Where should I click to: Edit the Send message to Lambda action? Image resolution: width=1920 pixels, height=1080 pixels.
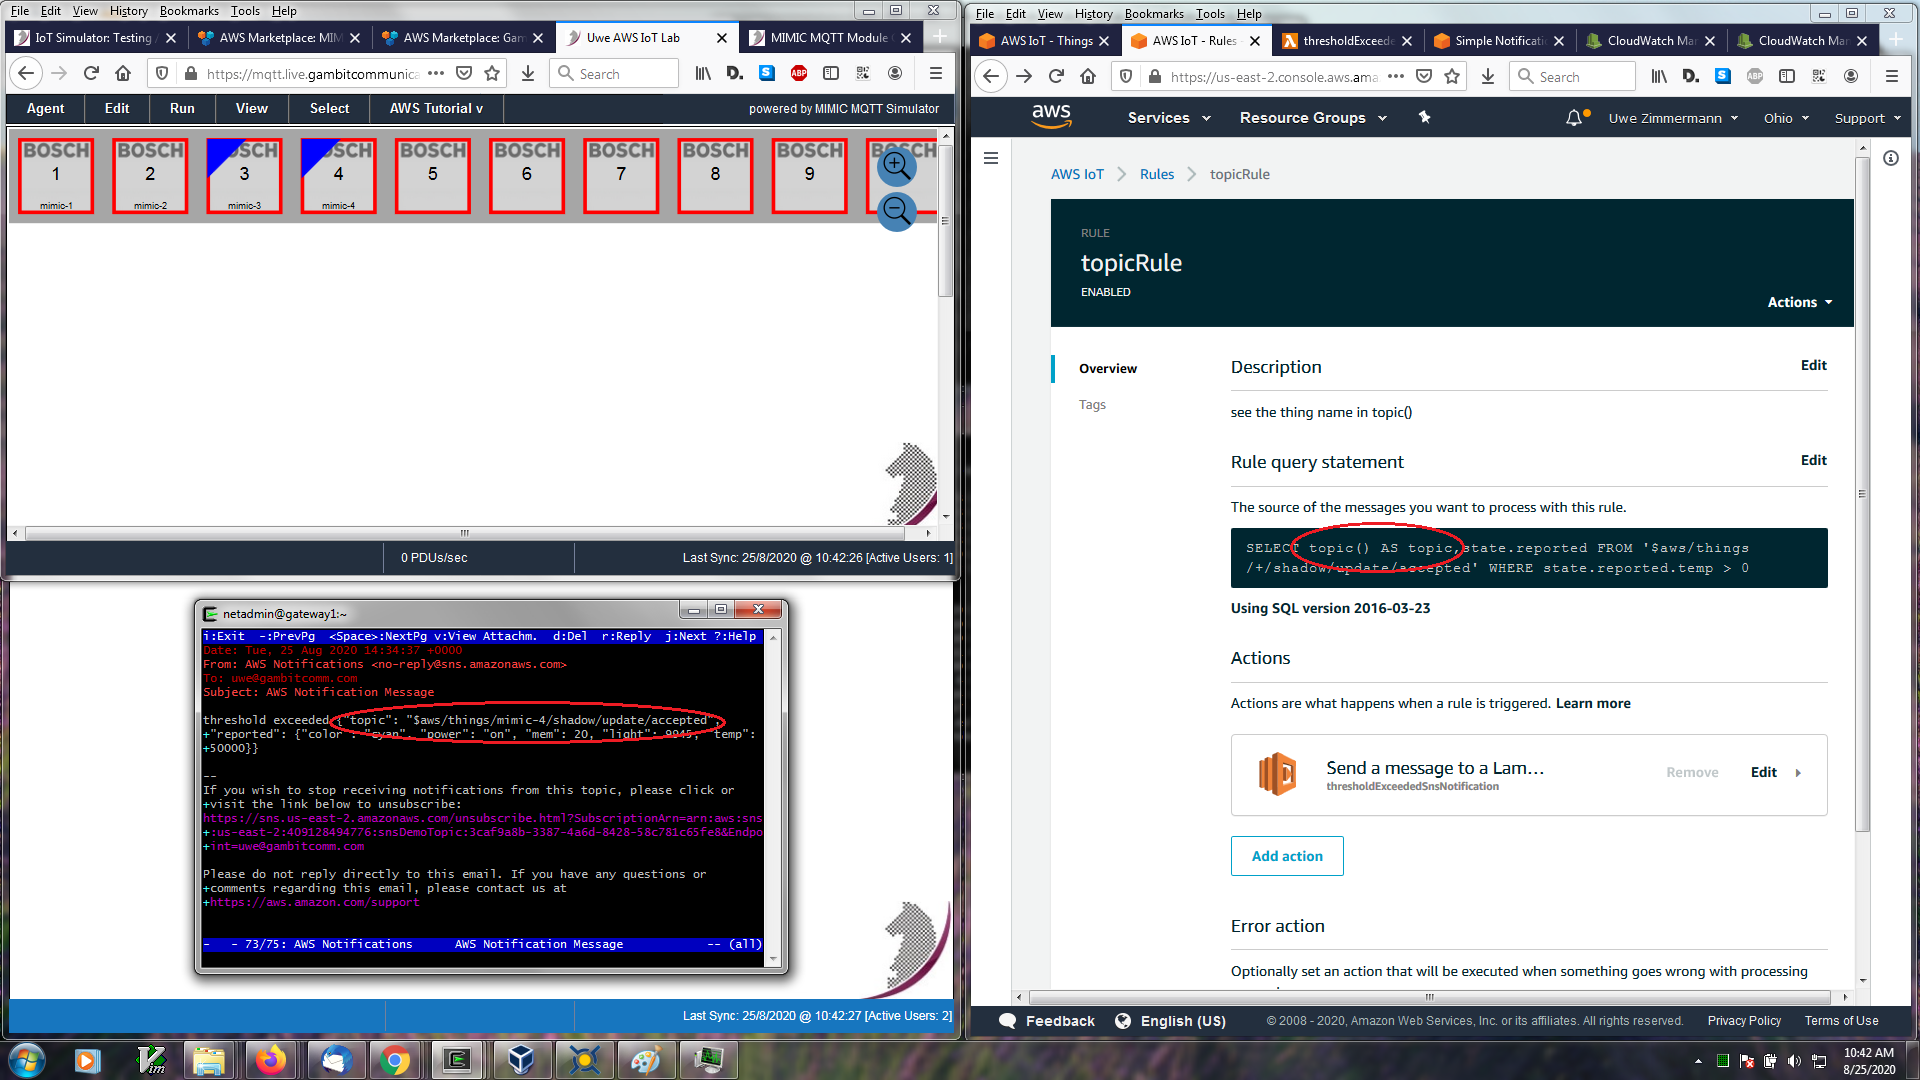(x=1763, y=772)
